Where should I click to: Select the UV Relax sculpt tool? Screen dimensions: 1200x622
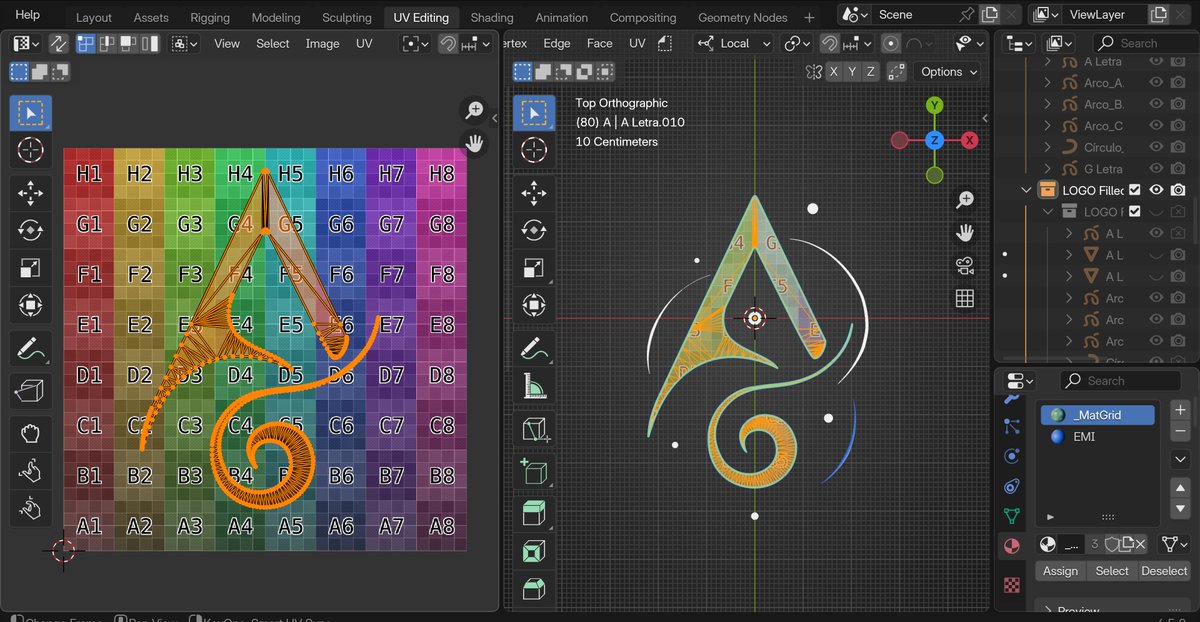click(x=31, y=470)
